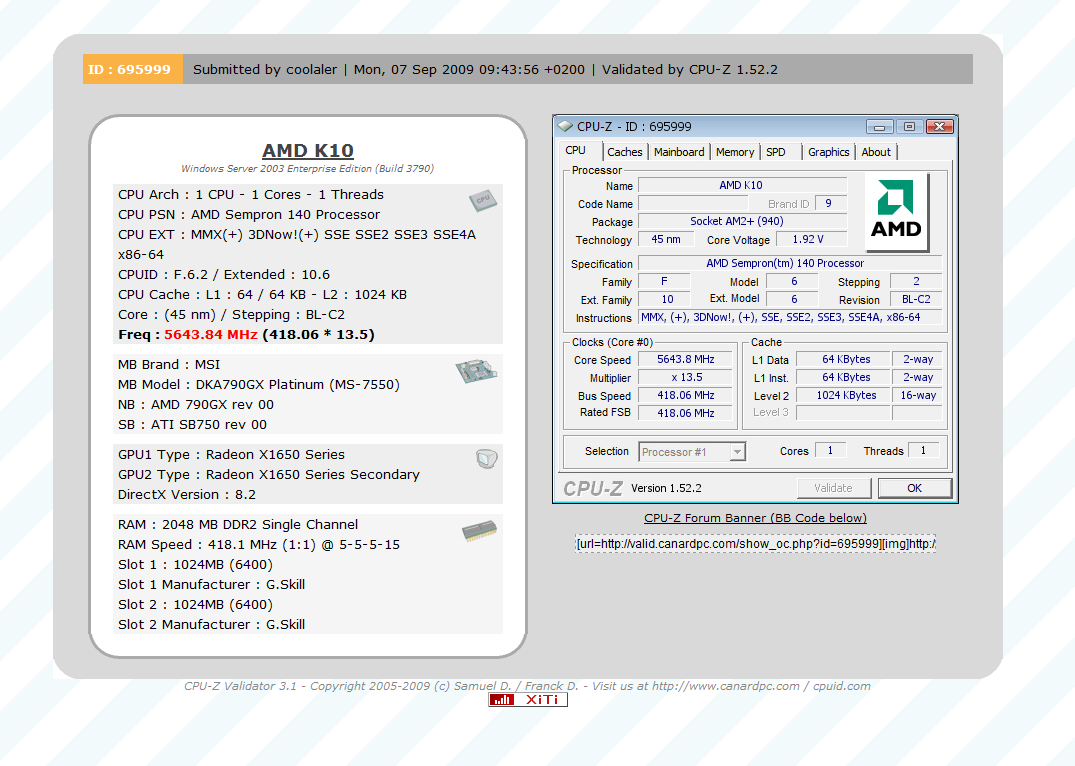Click the ID : 695999 orange badge
The image size is (1075, 766).
click(x=132, y=69)
